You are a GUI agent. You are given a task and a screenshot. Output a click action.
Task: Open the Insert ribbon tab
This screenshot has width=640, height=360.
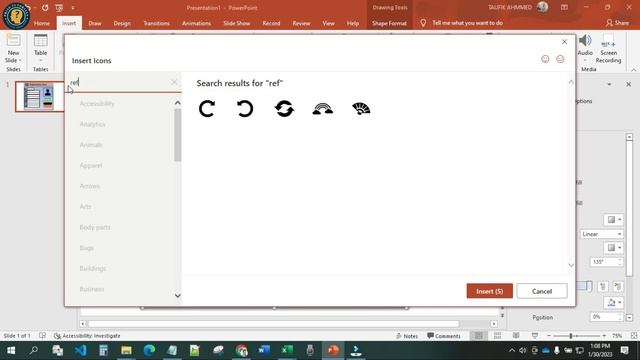pyautogui.click(x=69, y=23)
